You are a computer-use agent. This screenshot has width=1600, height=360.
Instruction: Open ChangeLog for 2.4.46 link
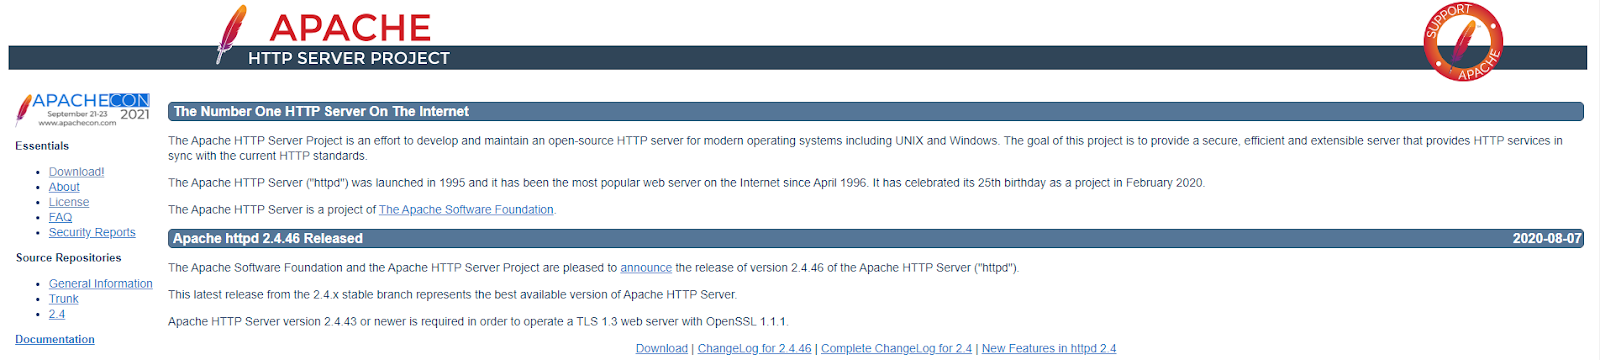[755, 349]
